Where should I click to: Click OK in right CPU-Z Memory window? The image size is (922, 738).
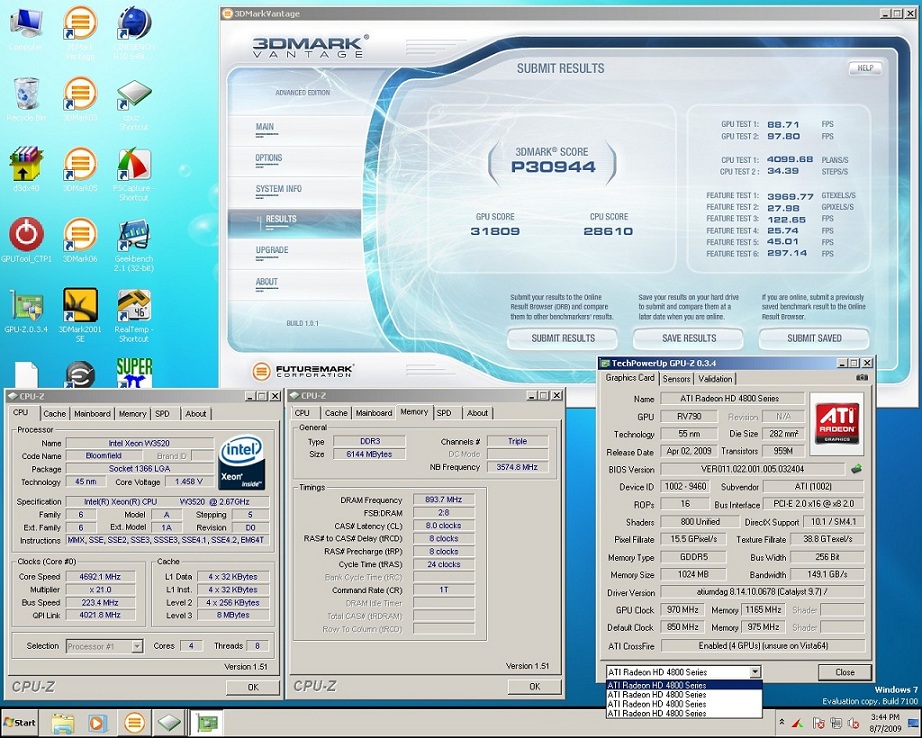535,686
